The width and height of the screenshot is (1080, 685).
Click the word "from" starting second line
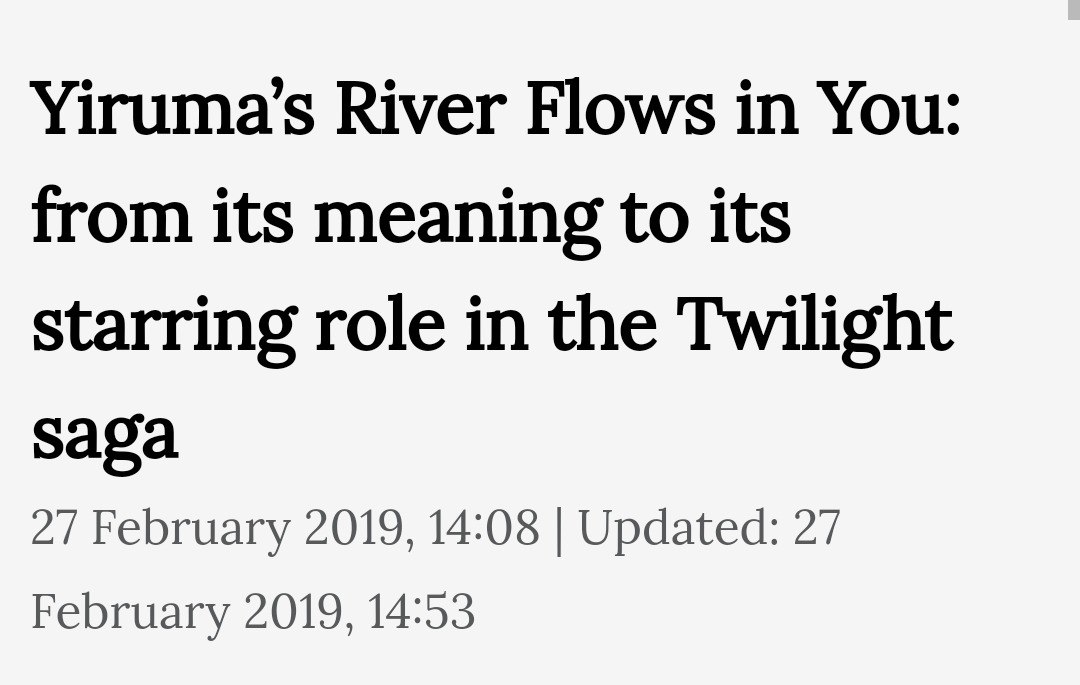[x=112, y=216]
